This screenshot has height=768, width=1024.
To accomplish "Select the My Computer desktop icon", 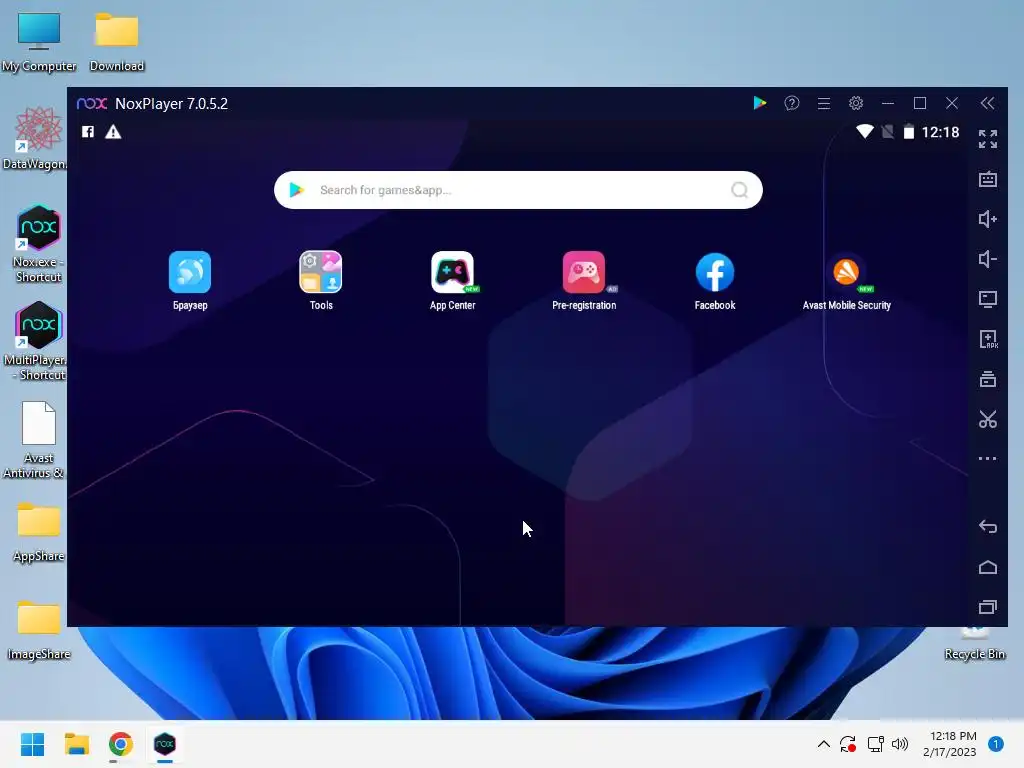I will coord(39,42).
